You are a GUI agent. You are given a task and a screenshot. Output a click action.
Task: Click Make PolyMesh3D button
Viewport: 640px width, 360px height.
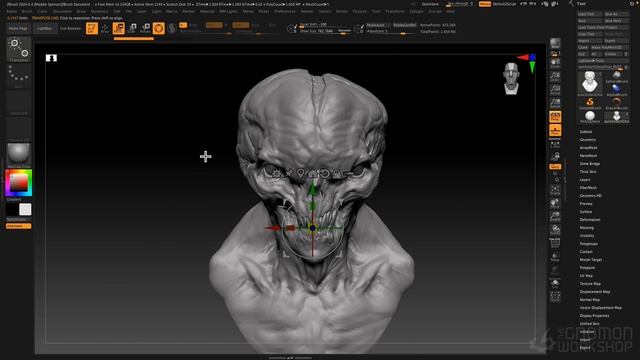[x=609, y=47]
